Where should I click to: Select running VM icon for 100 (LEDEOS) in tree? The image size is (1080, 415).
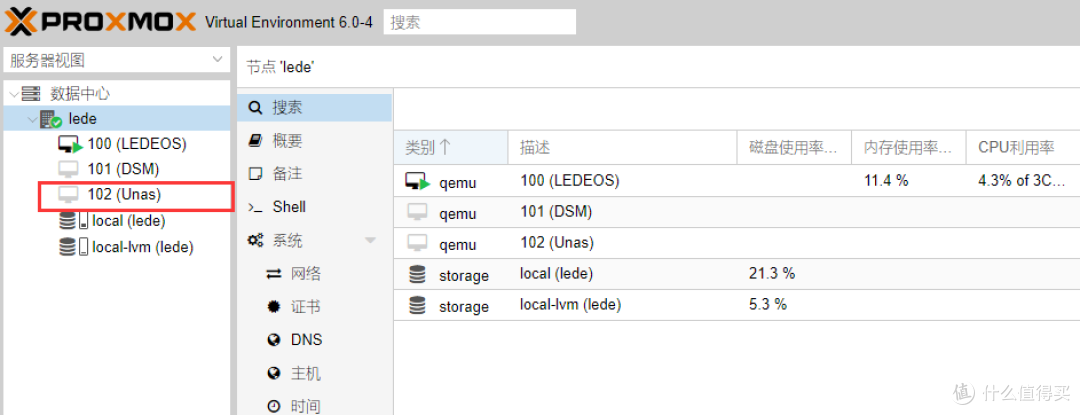tap(70, 145)
